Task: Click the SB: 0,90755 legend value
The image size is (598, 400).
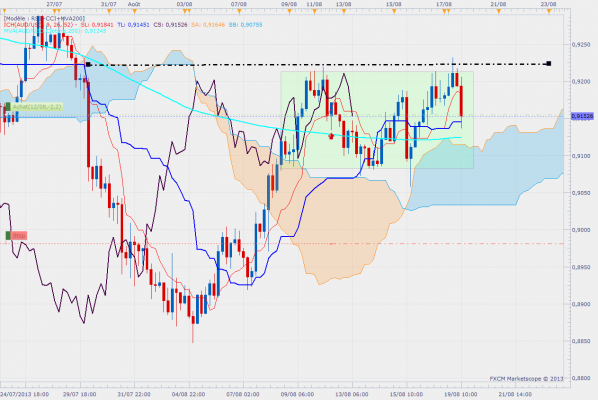Action: pos(245,25)
